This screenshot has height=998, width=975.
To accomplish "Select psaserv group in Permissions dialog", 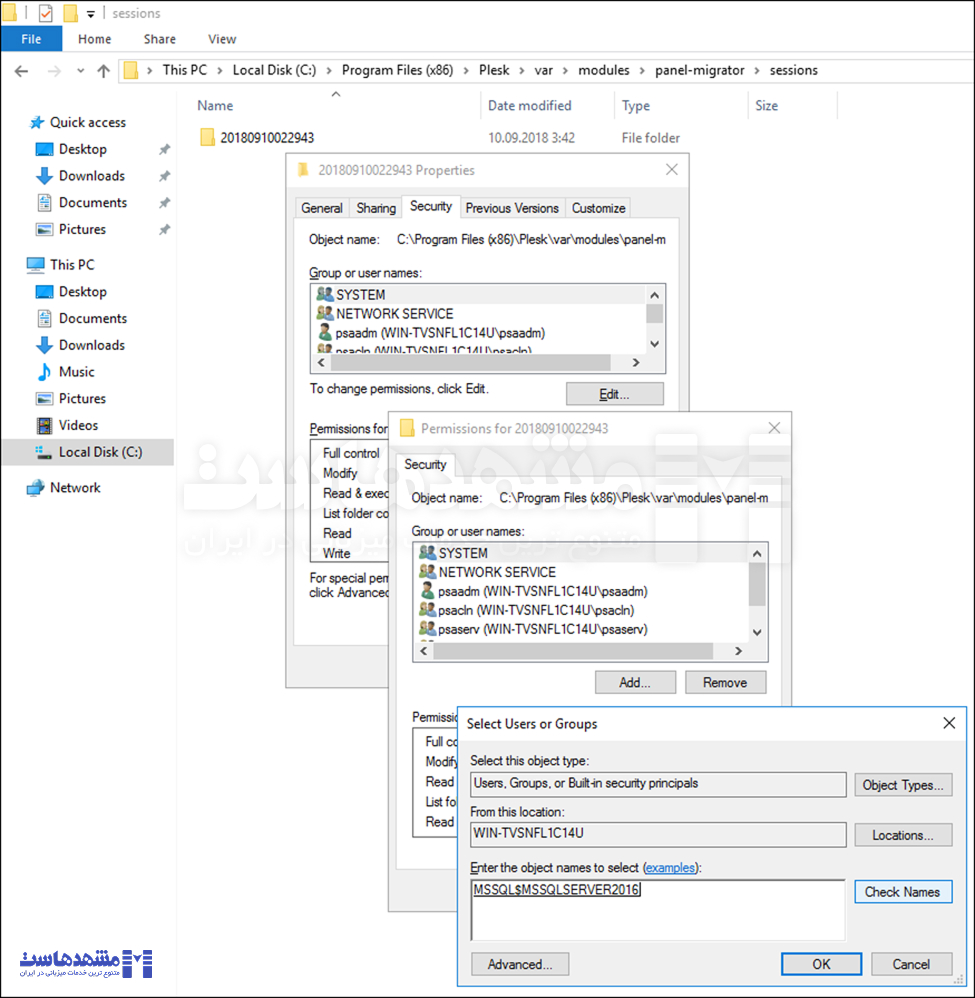I will pos(542,629).
